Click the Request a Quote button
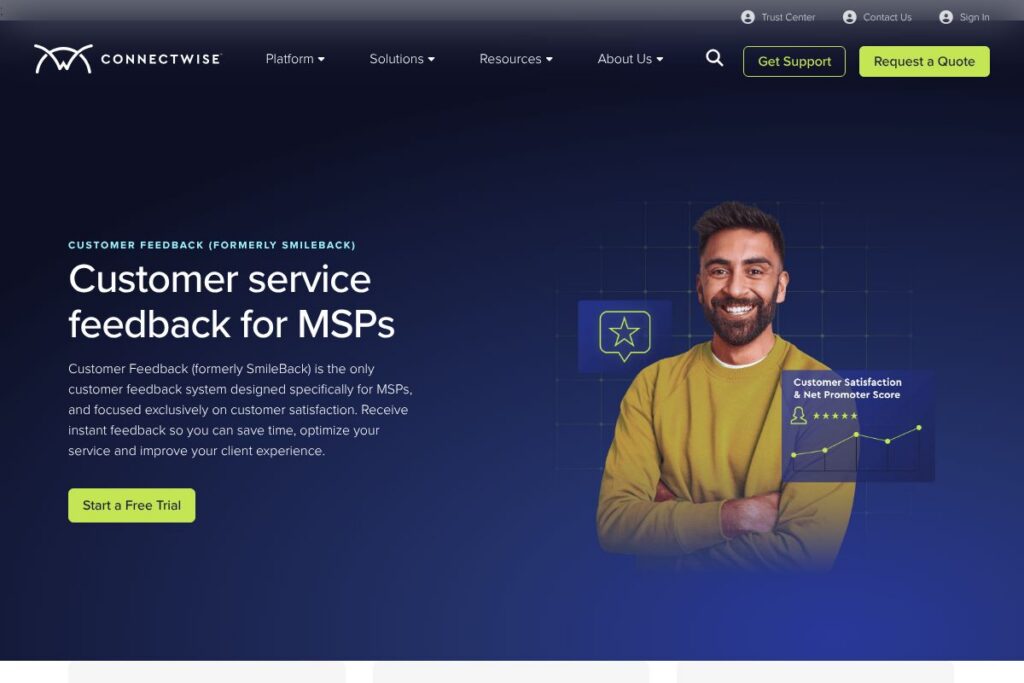 pos(924,61)
